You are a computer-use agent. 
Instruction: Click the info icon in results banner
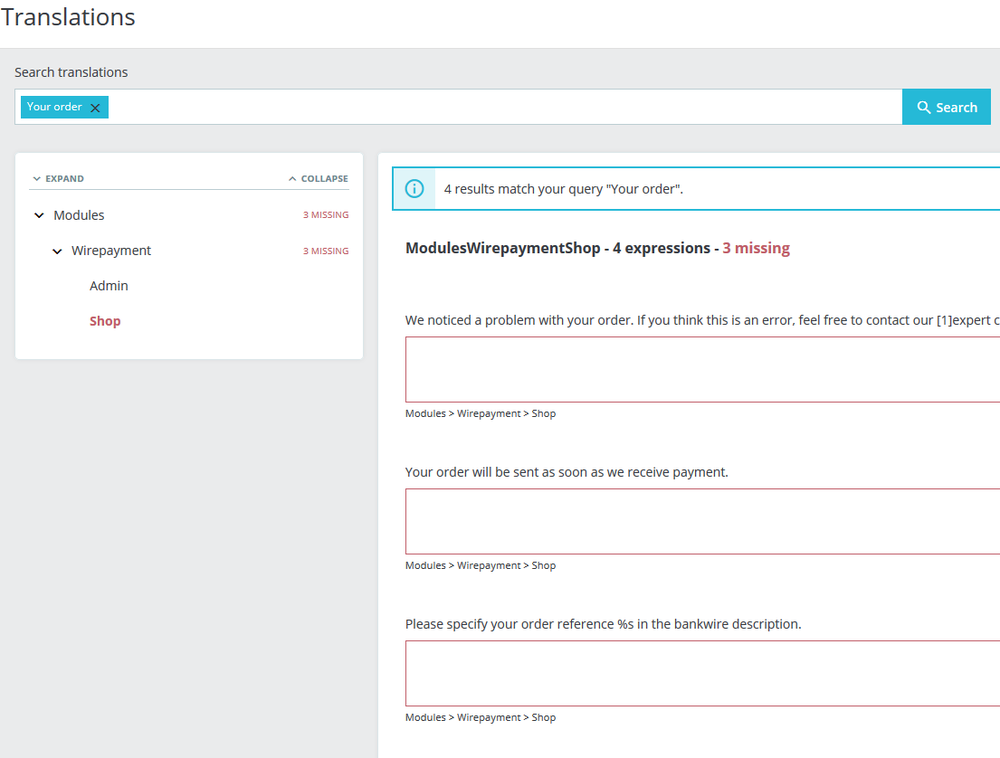[414, 189]
